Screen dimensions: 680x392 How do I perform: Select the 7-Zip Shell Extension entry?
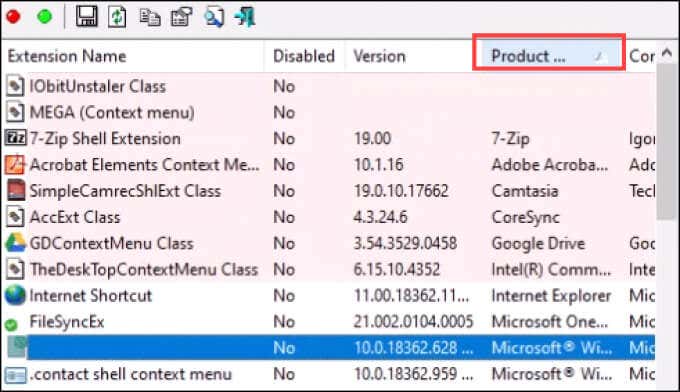point(105,138)
